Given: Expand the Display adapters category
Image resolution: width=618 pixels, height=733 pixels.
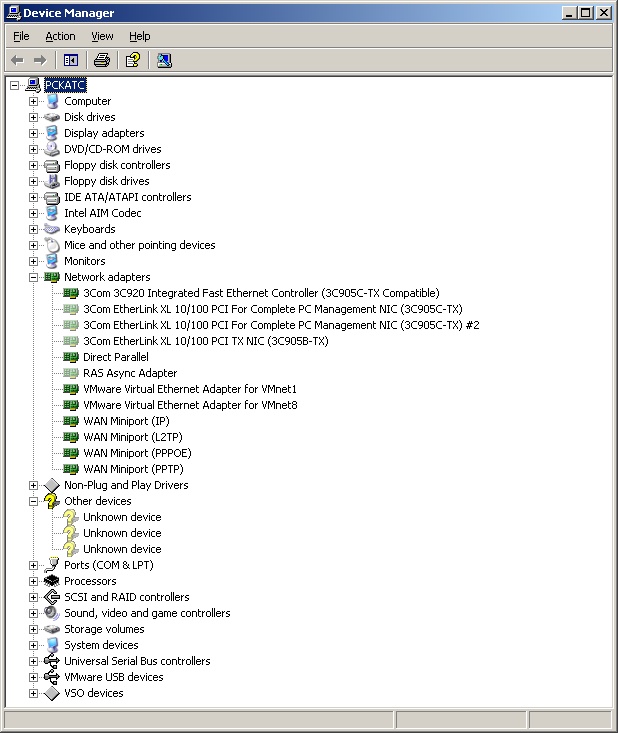Looking at the screenshot, I should pos(33,133).
